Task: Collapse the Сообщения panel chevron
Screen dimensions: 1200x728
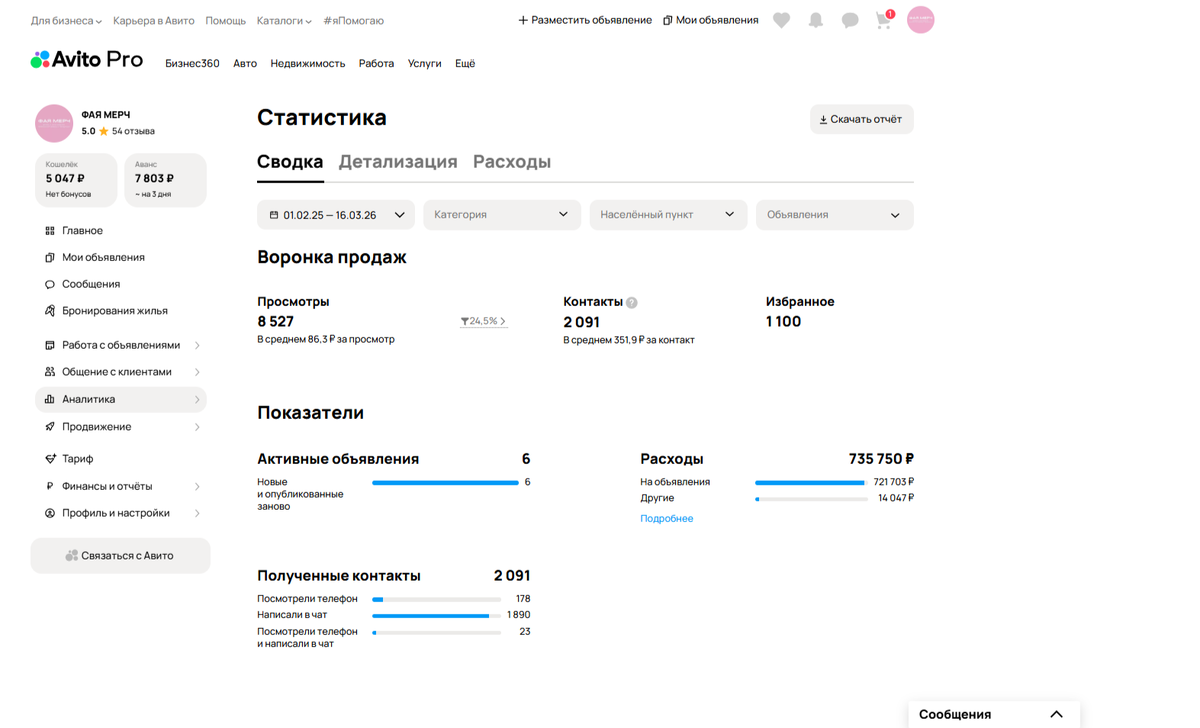Action: point(1057,714)
